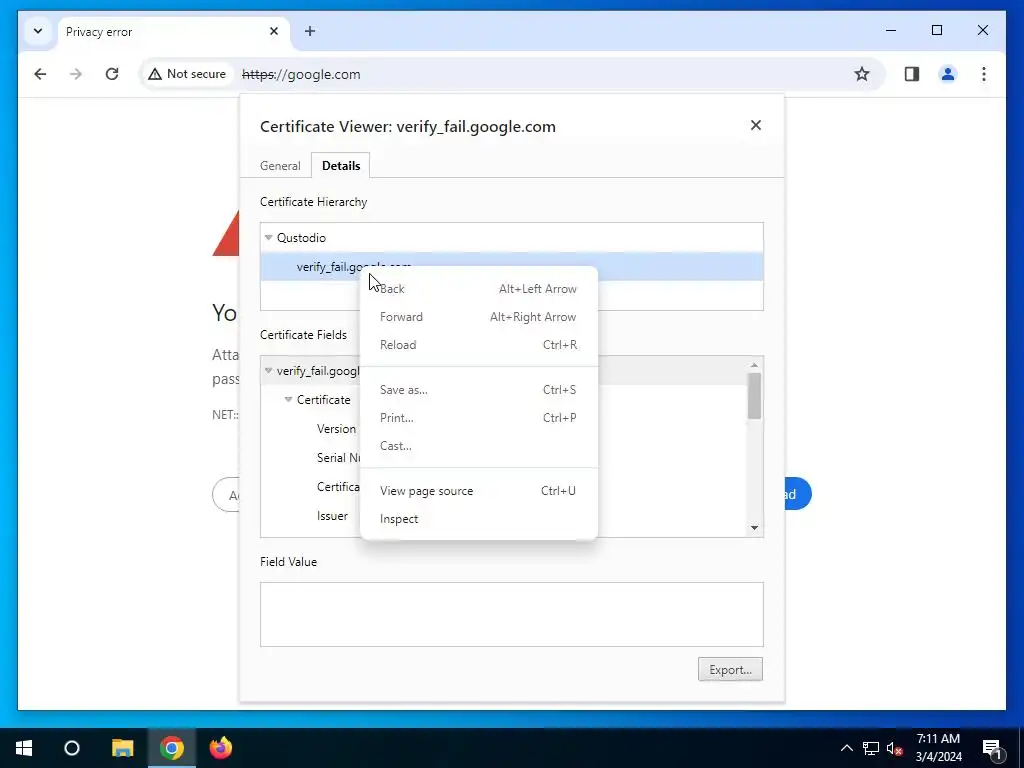This screenshot has width=1024, height=768.
Task: Close the Privacy error tab
Action: point(274,31)
